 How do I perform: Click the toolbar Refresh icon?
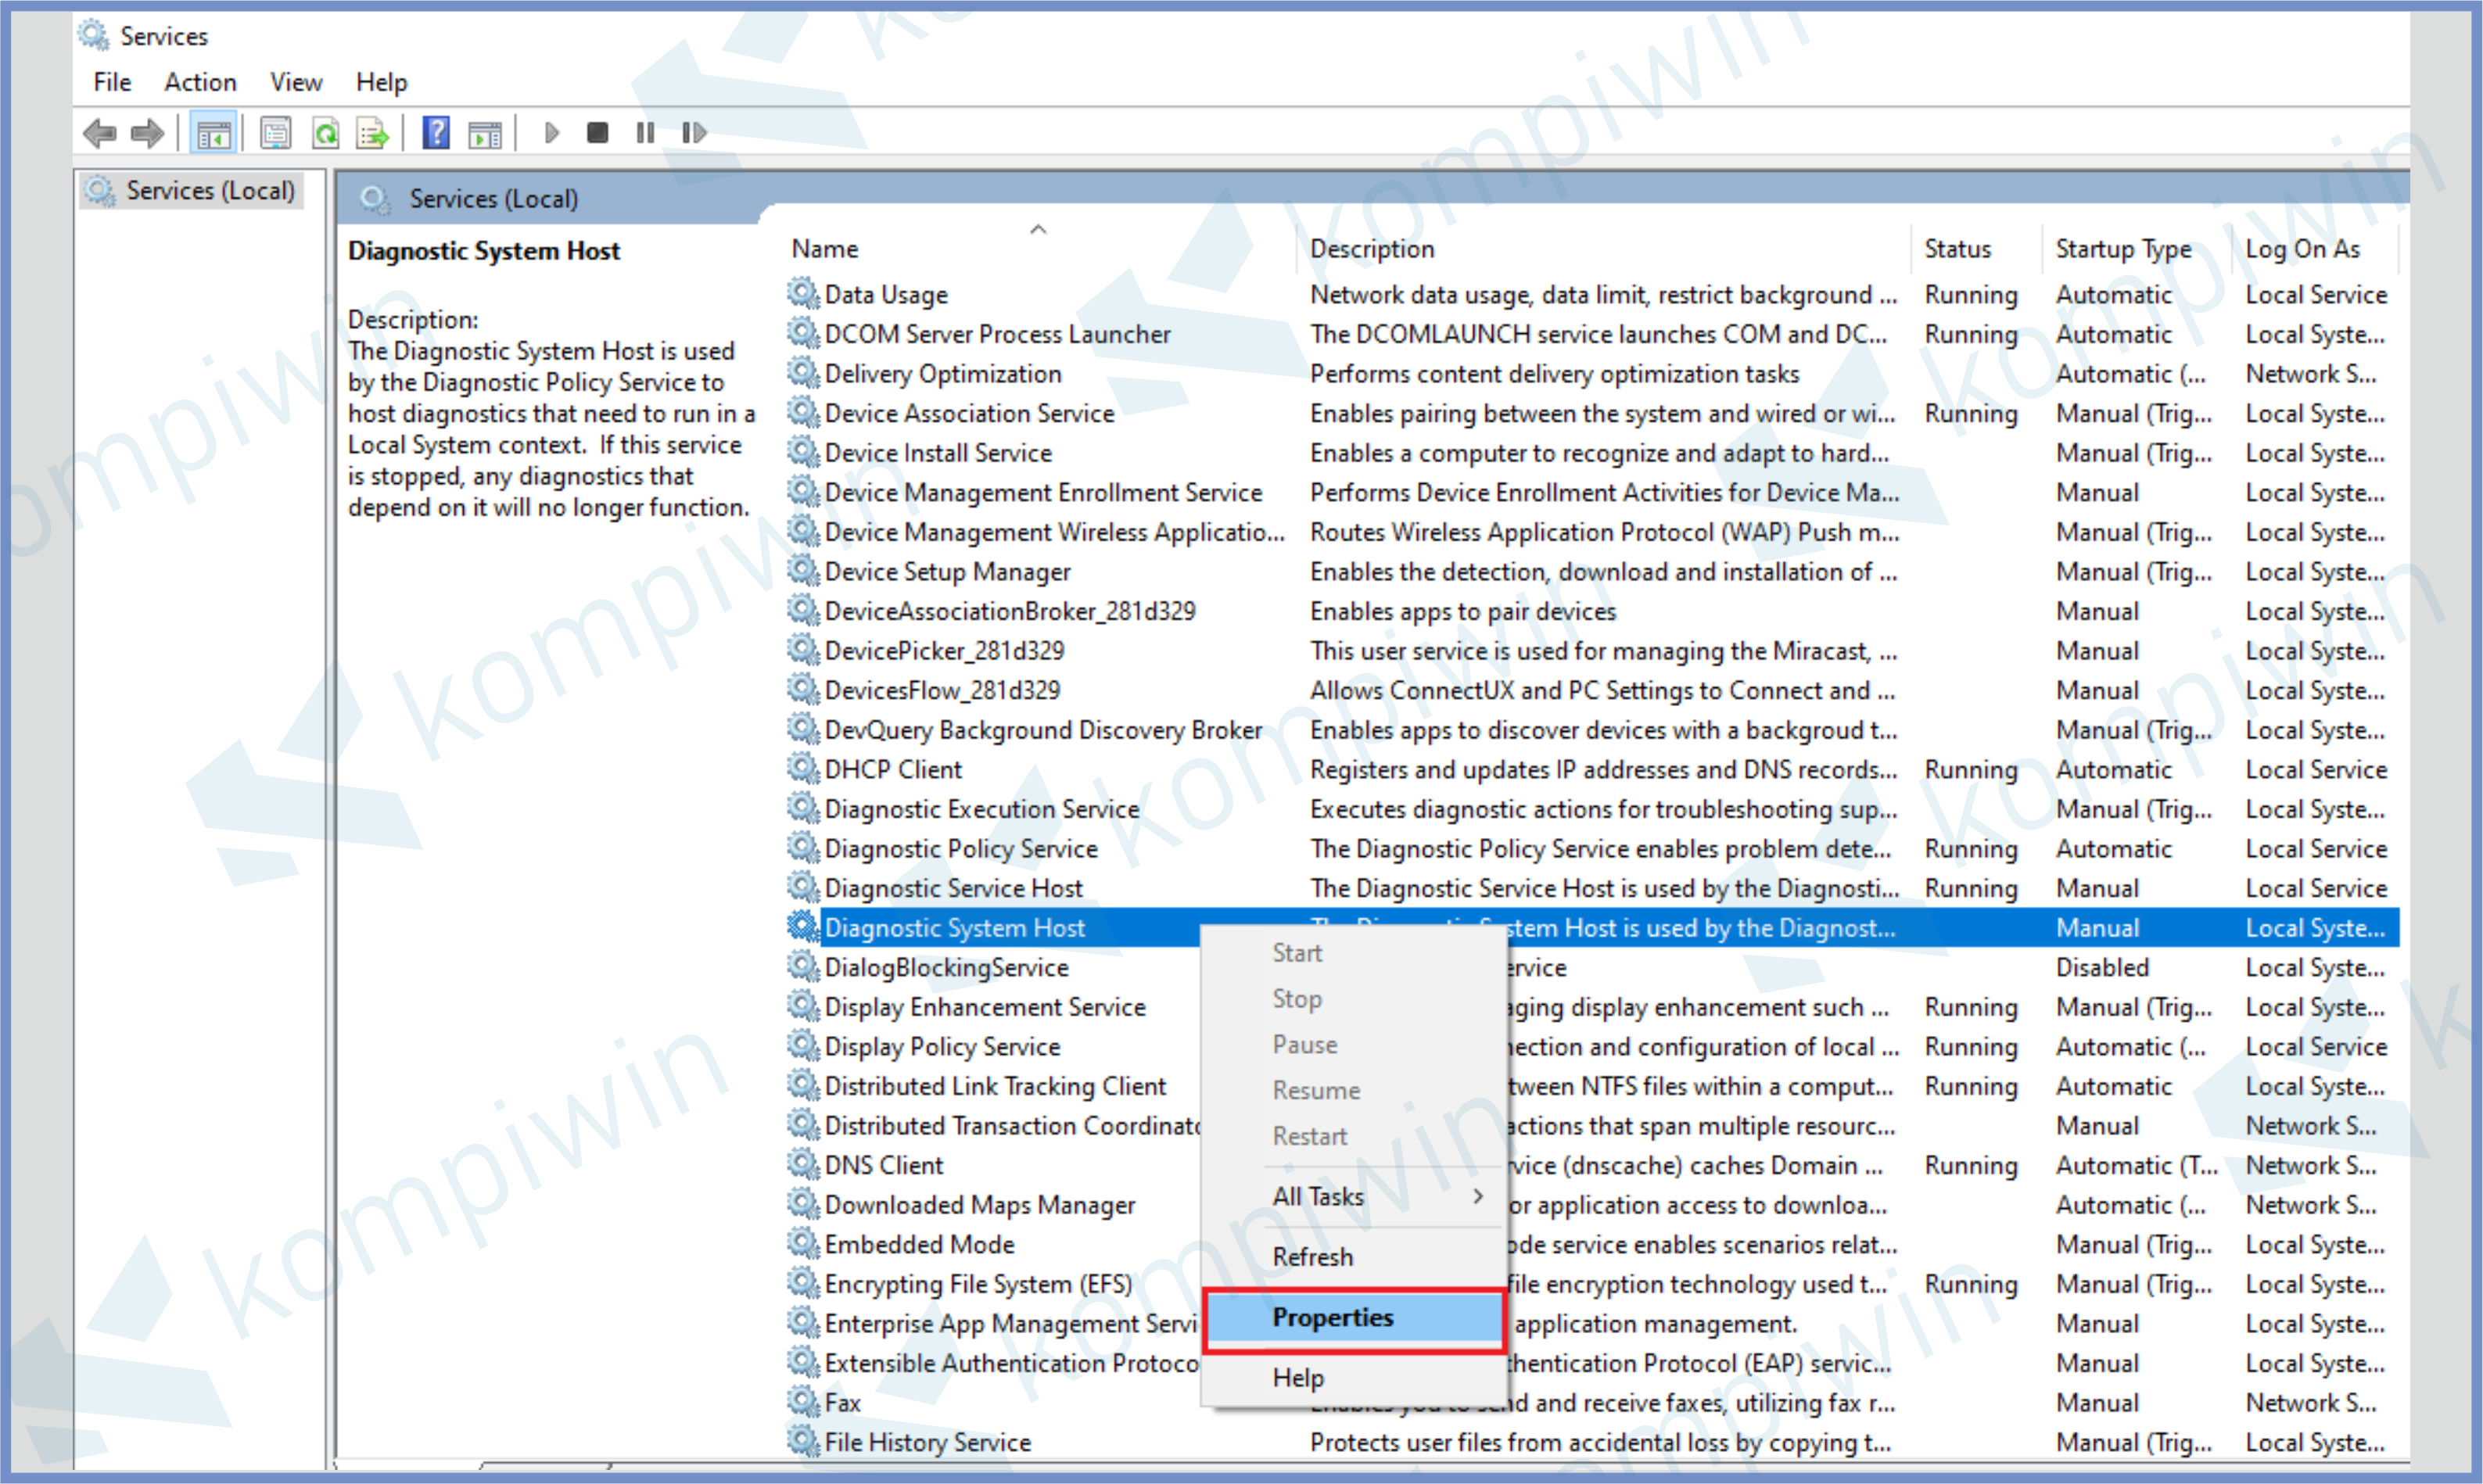(x=326, y=133)
